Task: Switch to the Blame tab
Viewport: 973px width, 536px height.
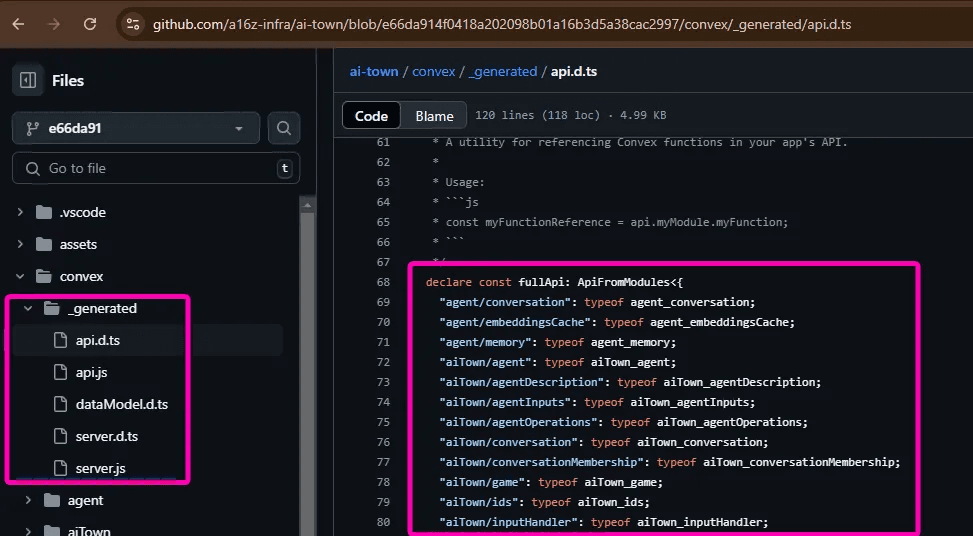Action: 434,116
